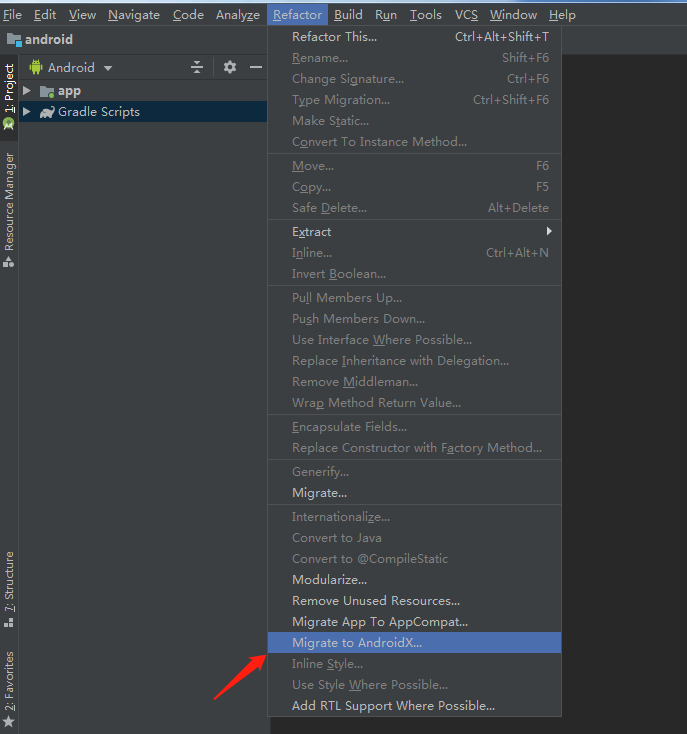Click the android project breadcrumb
Image resolution: width=687 pixels, height=734 pixels.
(40, 39)
